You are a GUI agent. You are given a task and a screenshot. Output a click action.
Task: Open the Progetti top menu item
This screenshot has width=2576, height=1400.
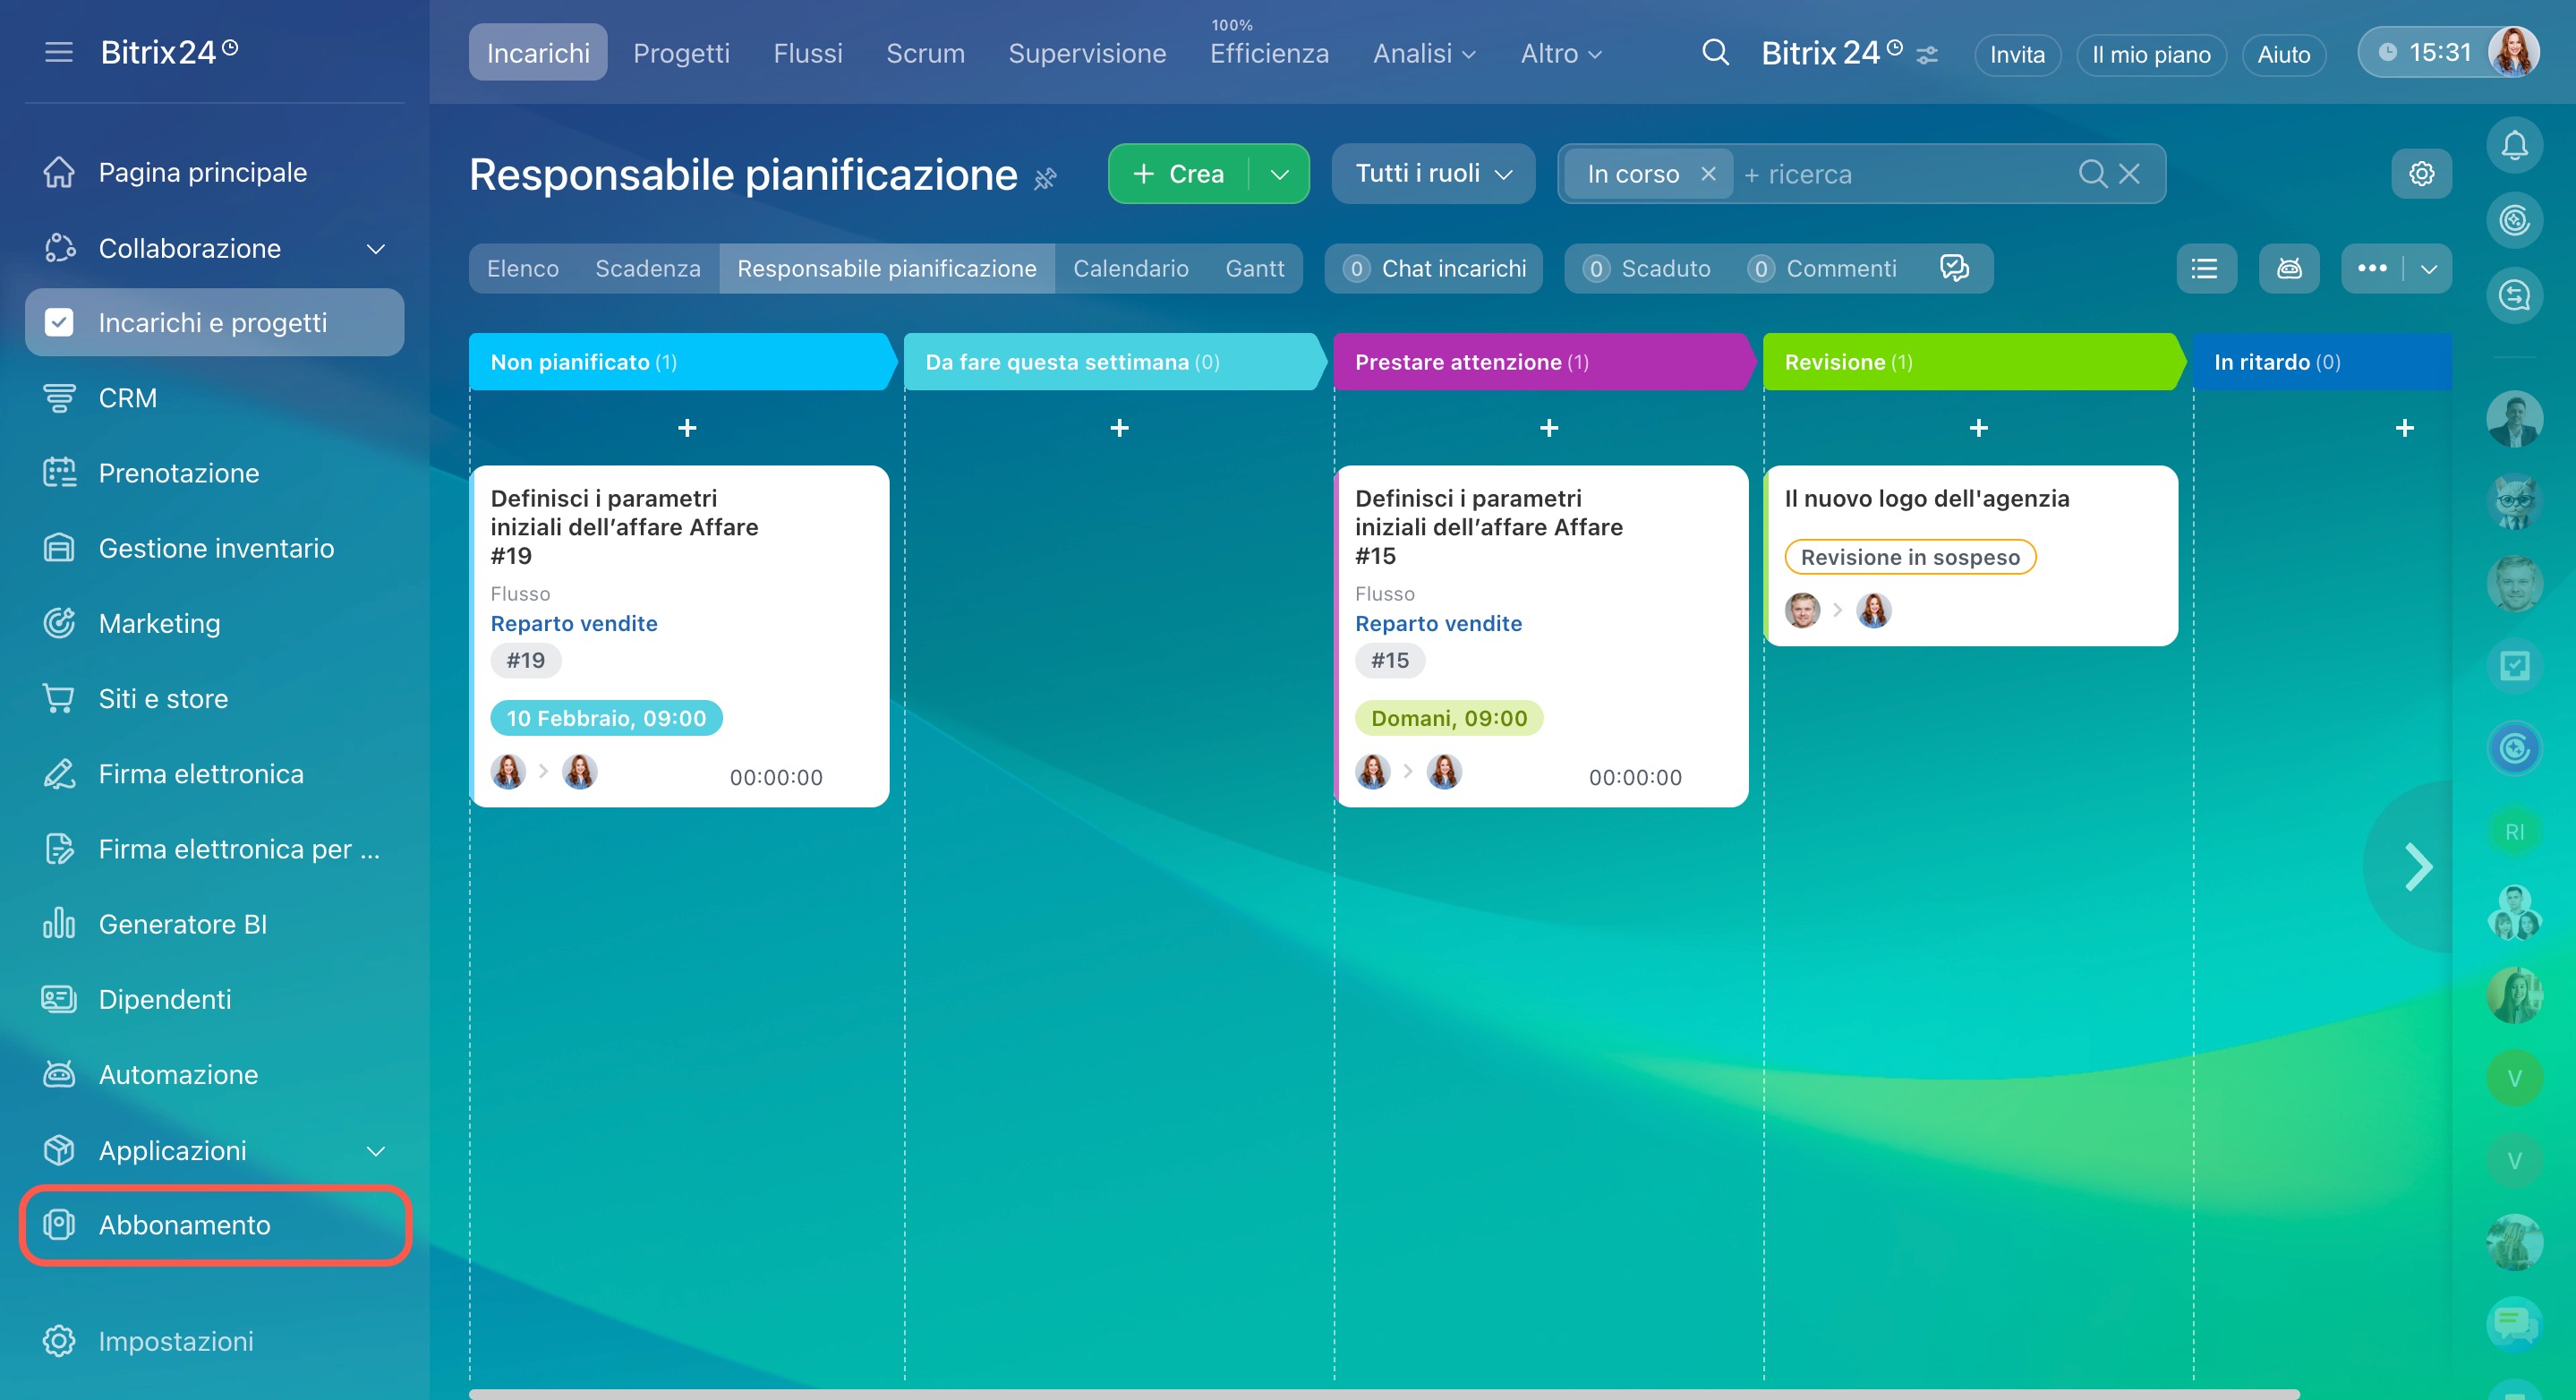(x=680, y=53)
